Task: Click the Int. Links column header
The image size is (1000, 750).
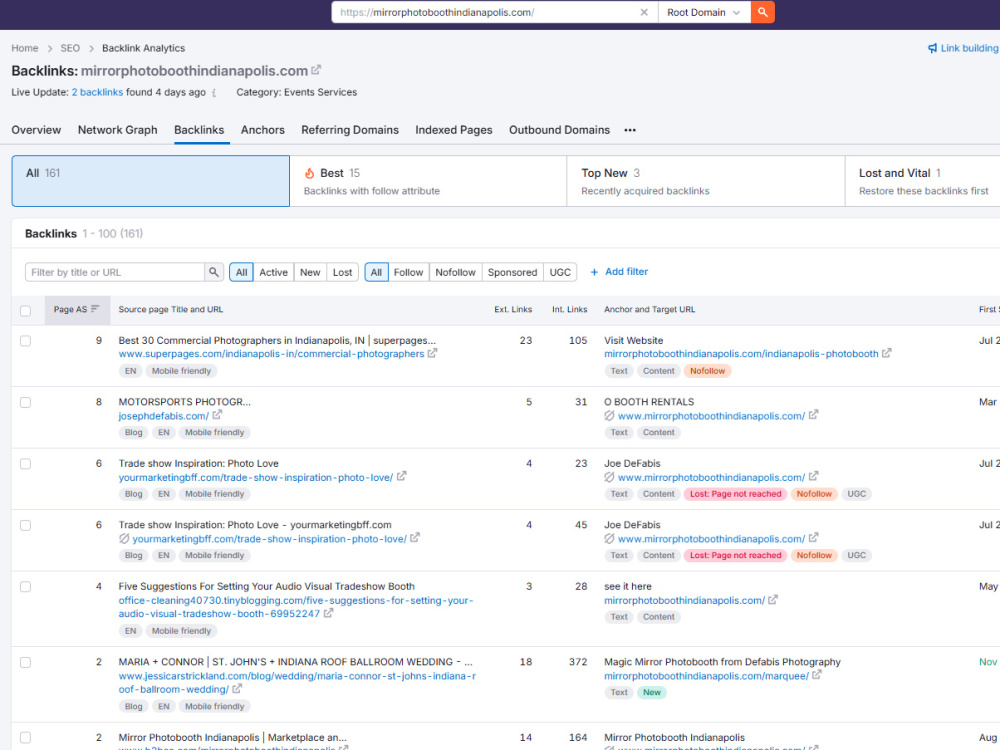Action: tap(570, 309)
